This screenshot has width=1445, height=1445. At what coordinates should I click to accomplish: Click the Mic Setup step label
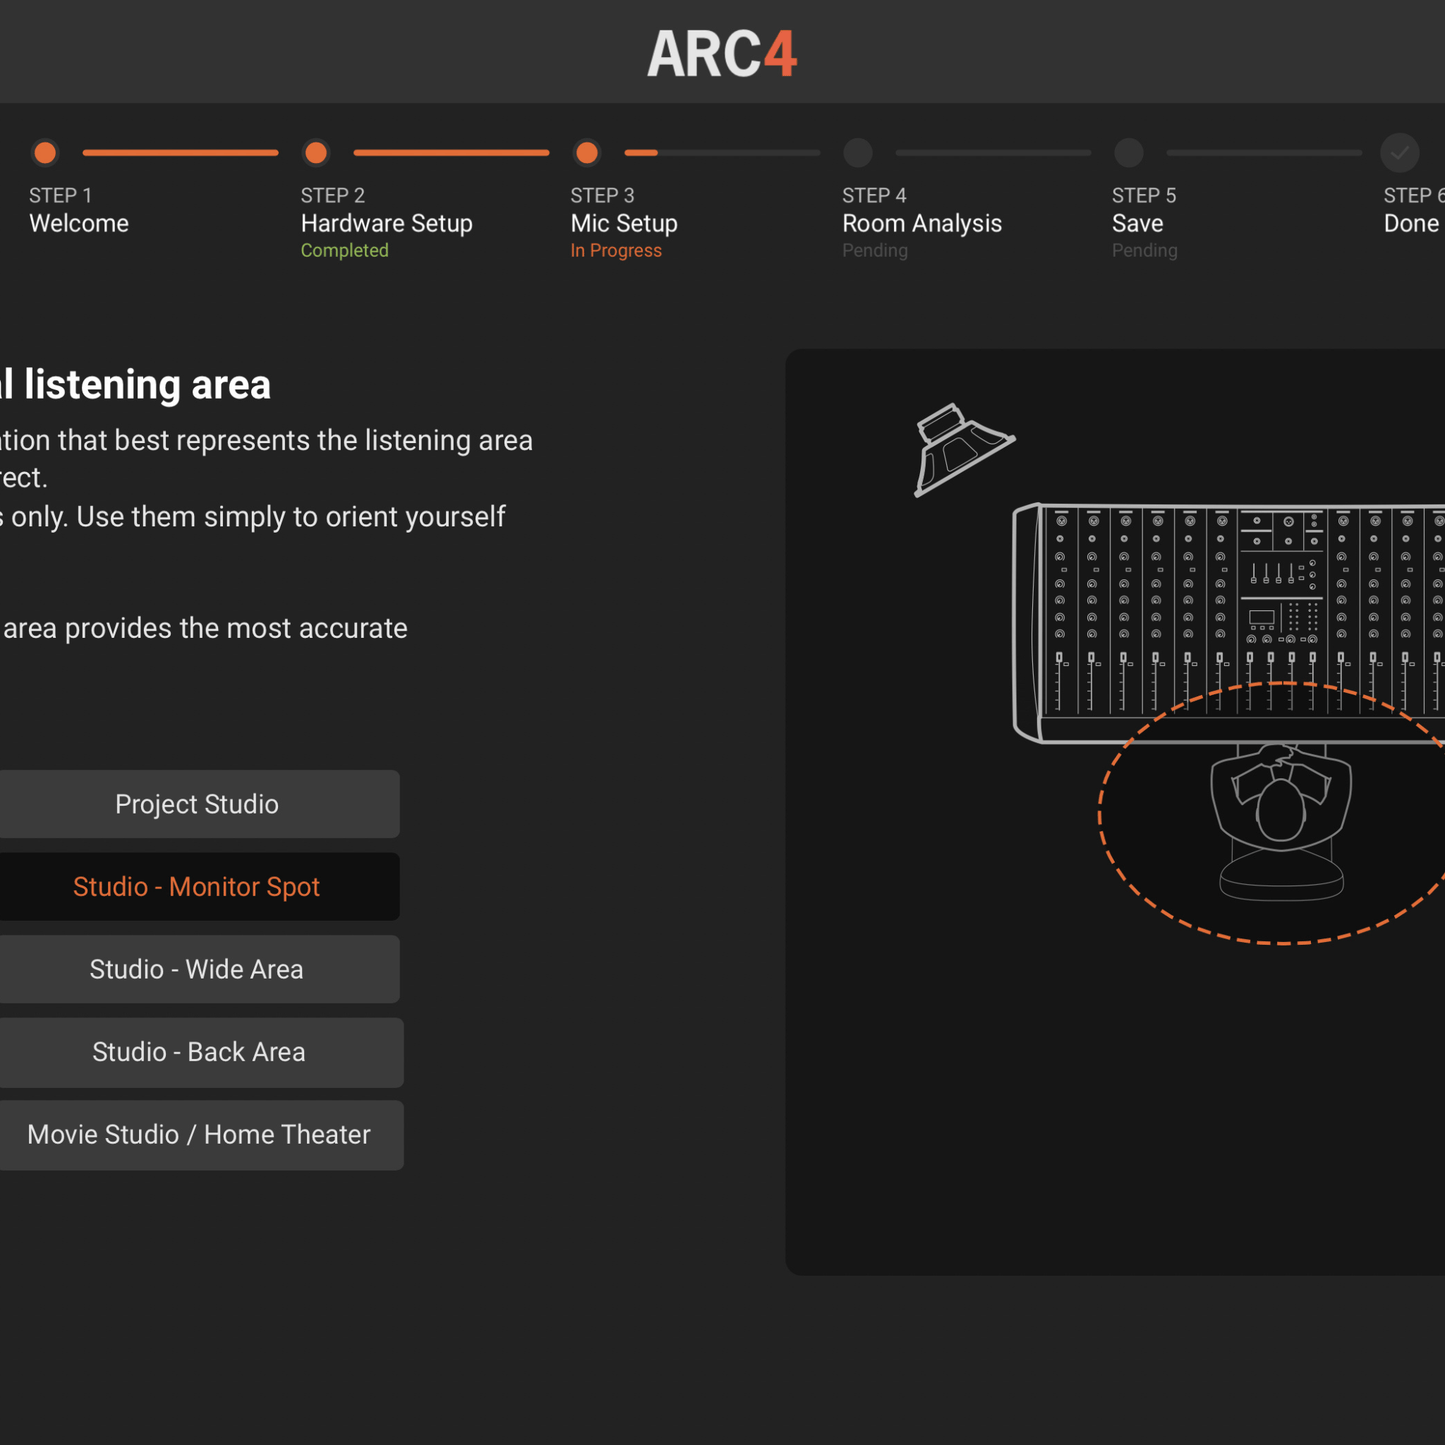click(x=624, y=223)
